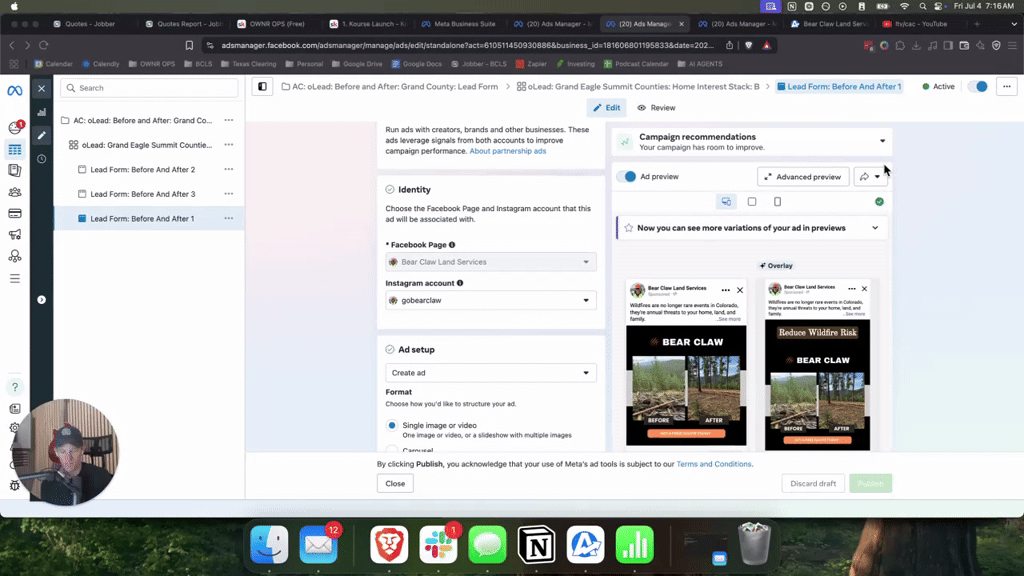Click the Search field in campaign tree
1024x576 pixels.
[x=150, y=88]
